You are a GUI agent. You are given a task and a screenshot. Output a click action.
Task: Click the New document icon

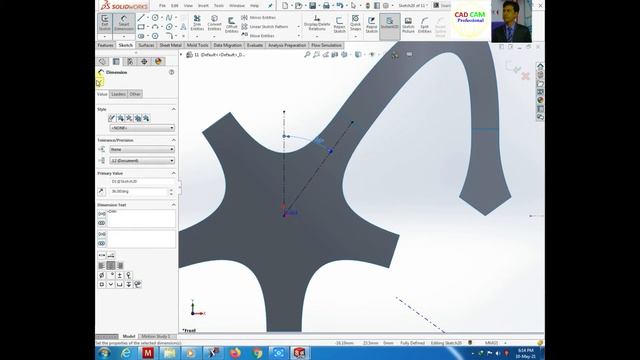285,6
